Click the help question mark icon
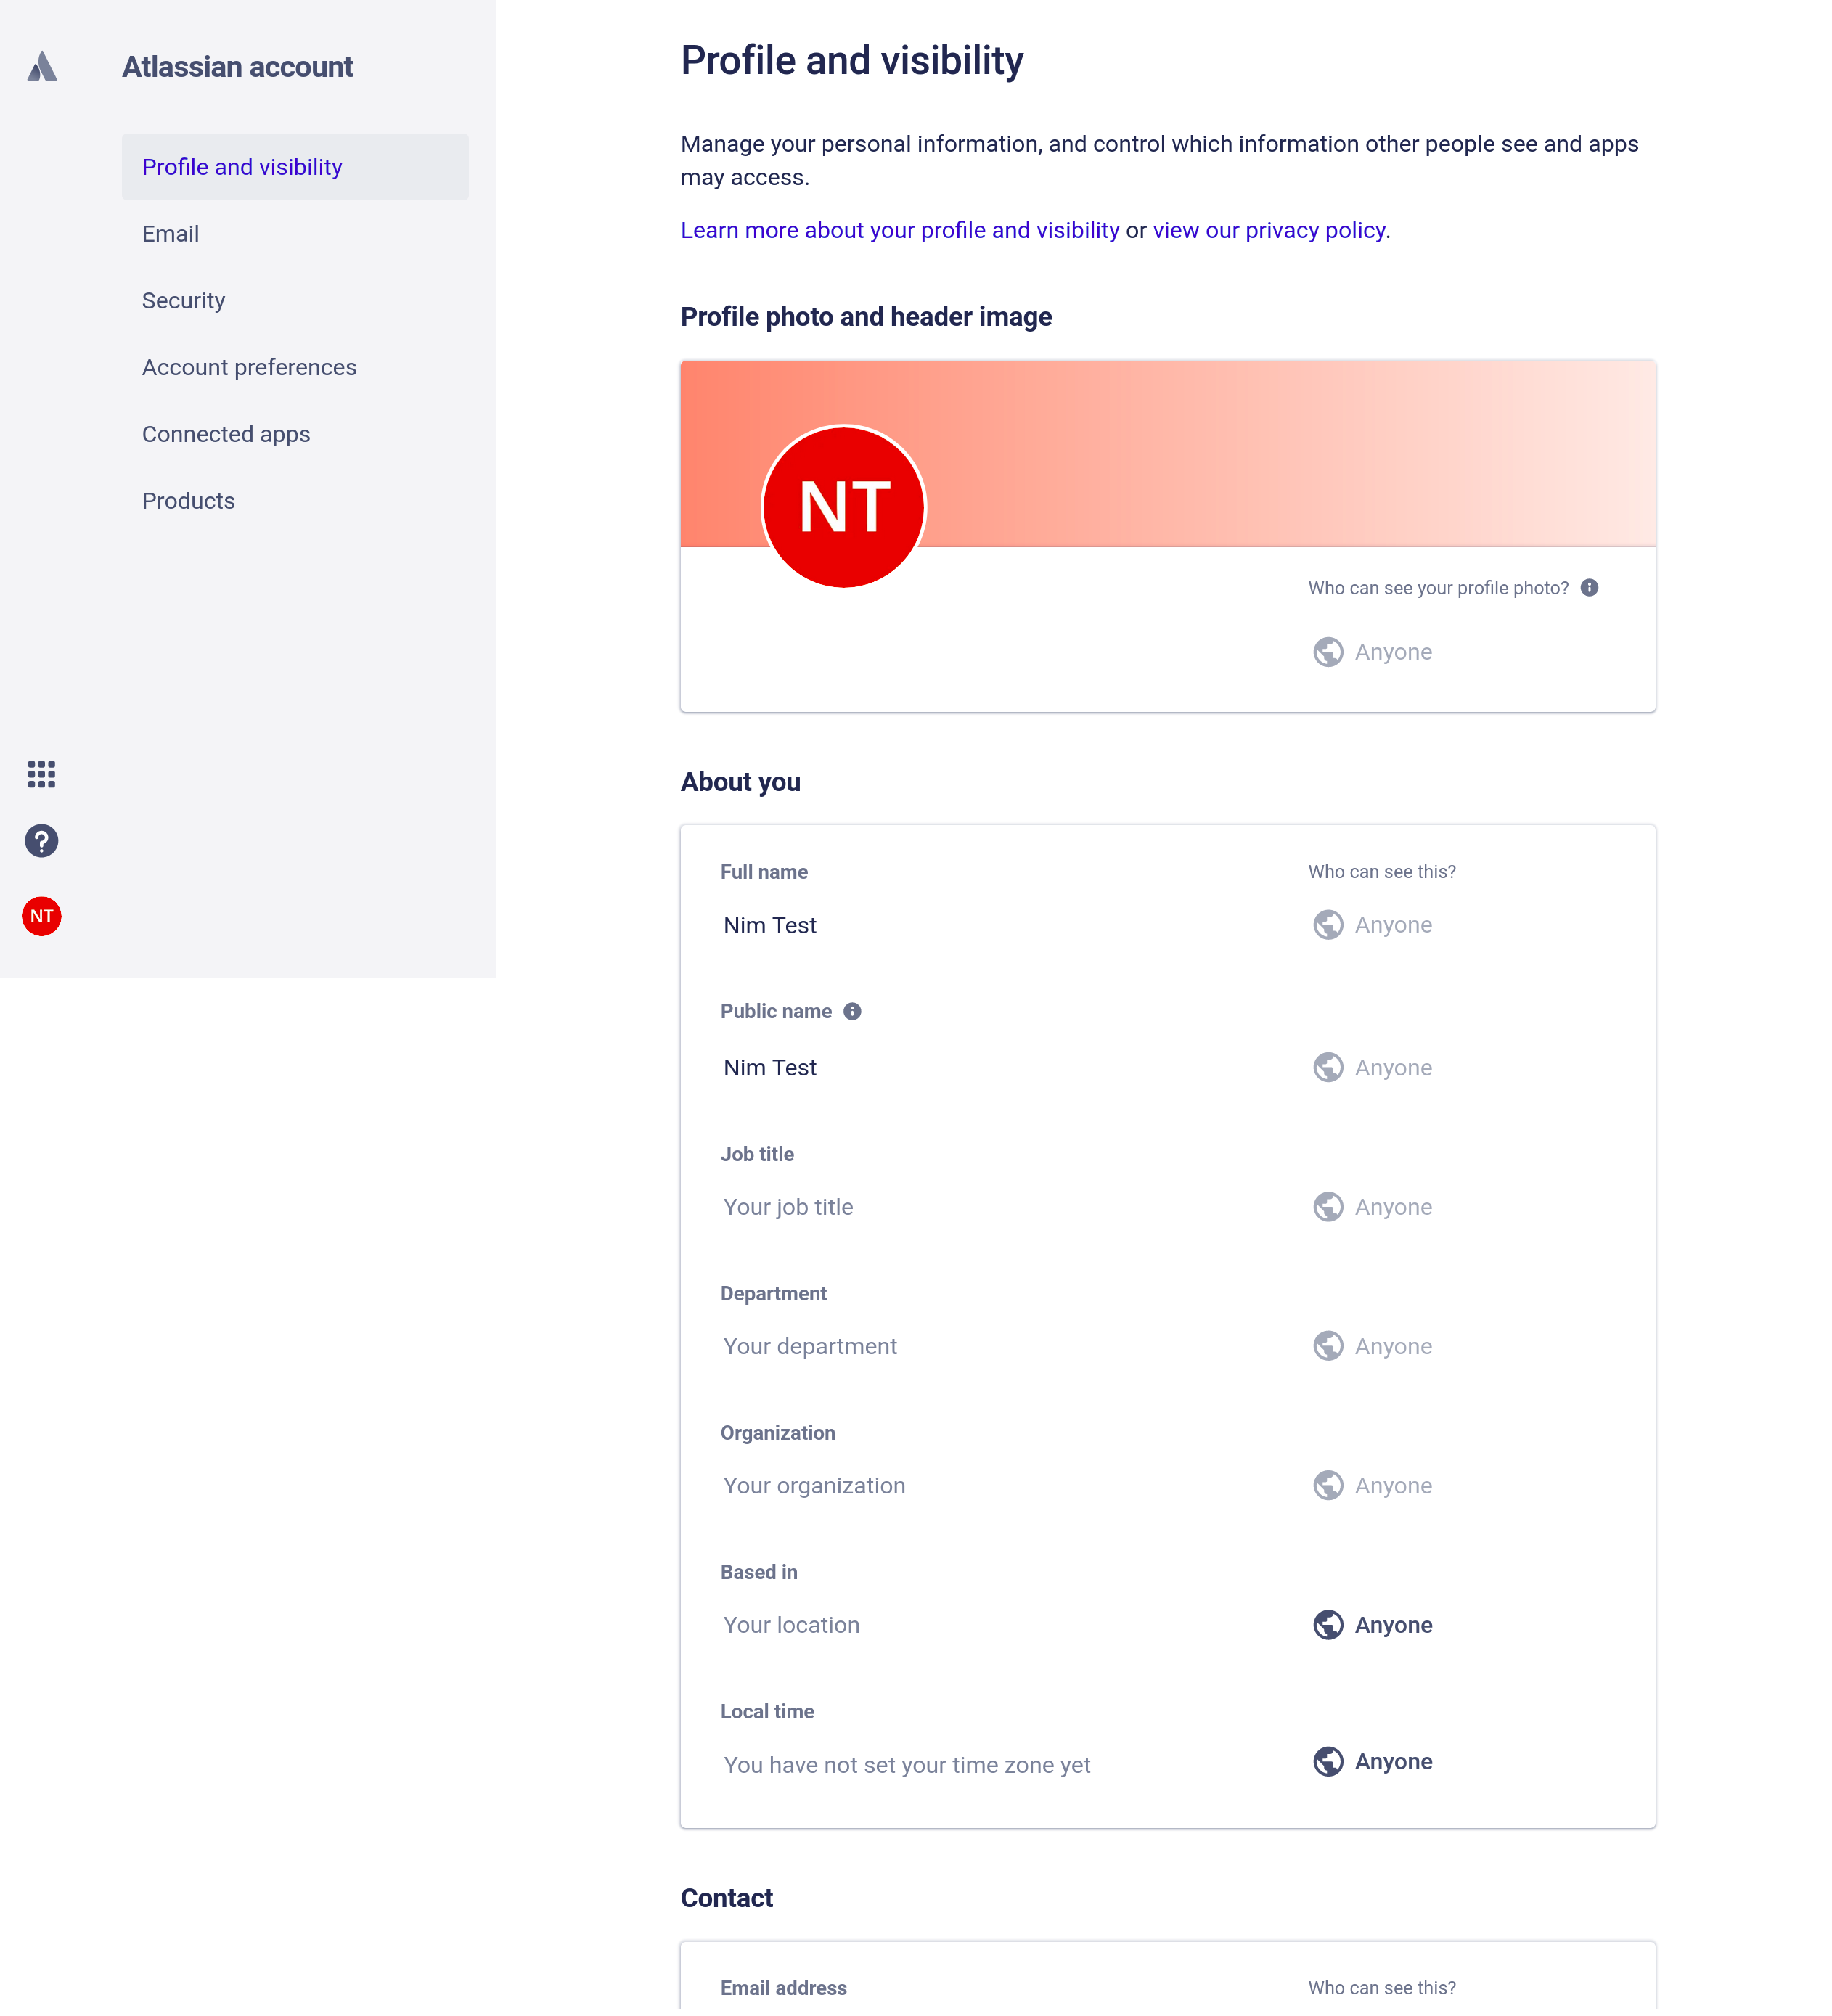 tap(41, 841)
